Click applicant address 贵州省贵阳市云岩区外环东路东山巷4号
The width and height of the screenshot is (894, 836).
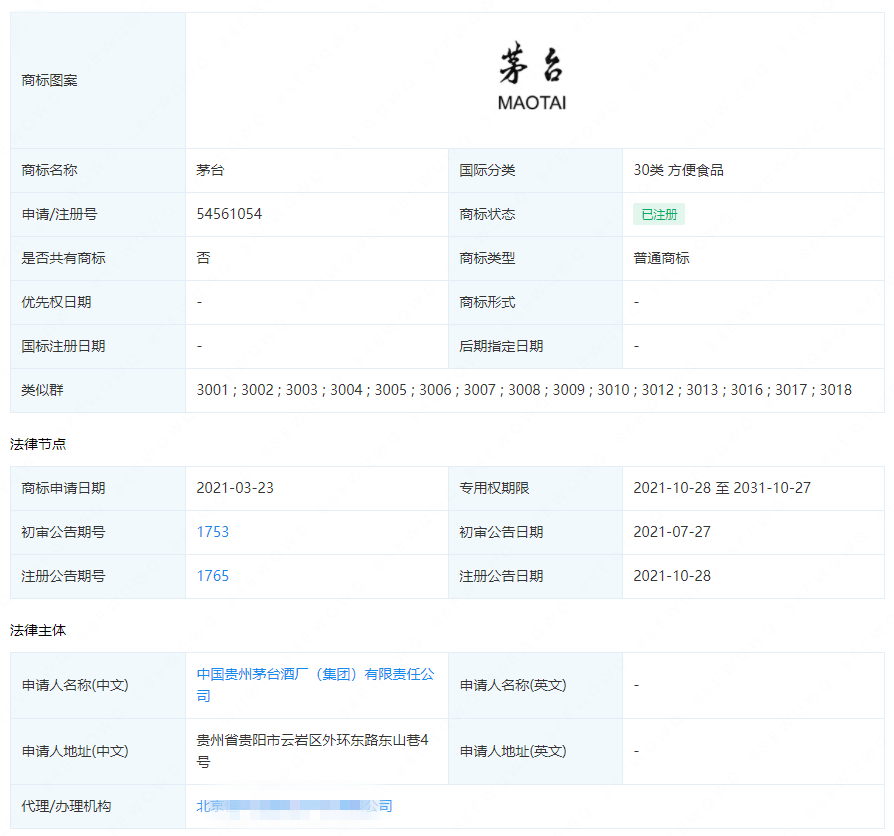pyautogui.click(x=312, y=751)
